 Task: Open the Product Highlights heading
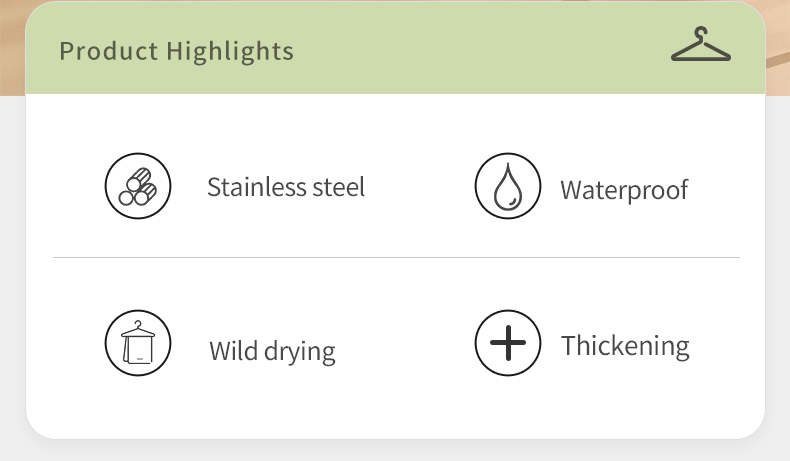tap(176, 51)
